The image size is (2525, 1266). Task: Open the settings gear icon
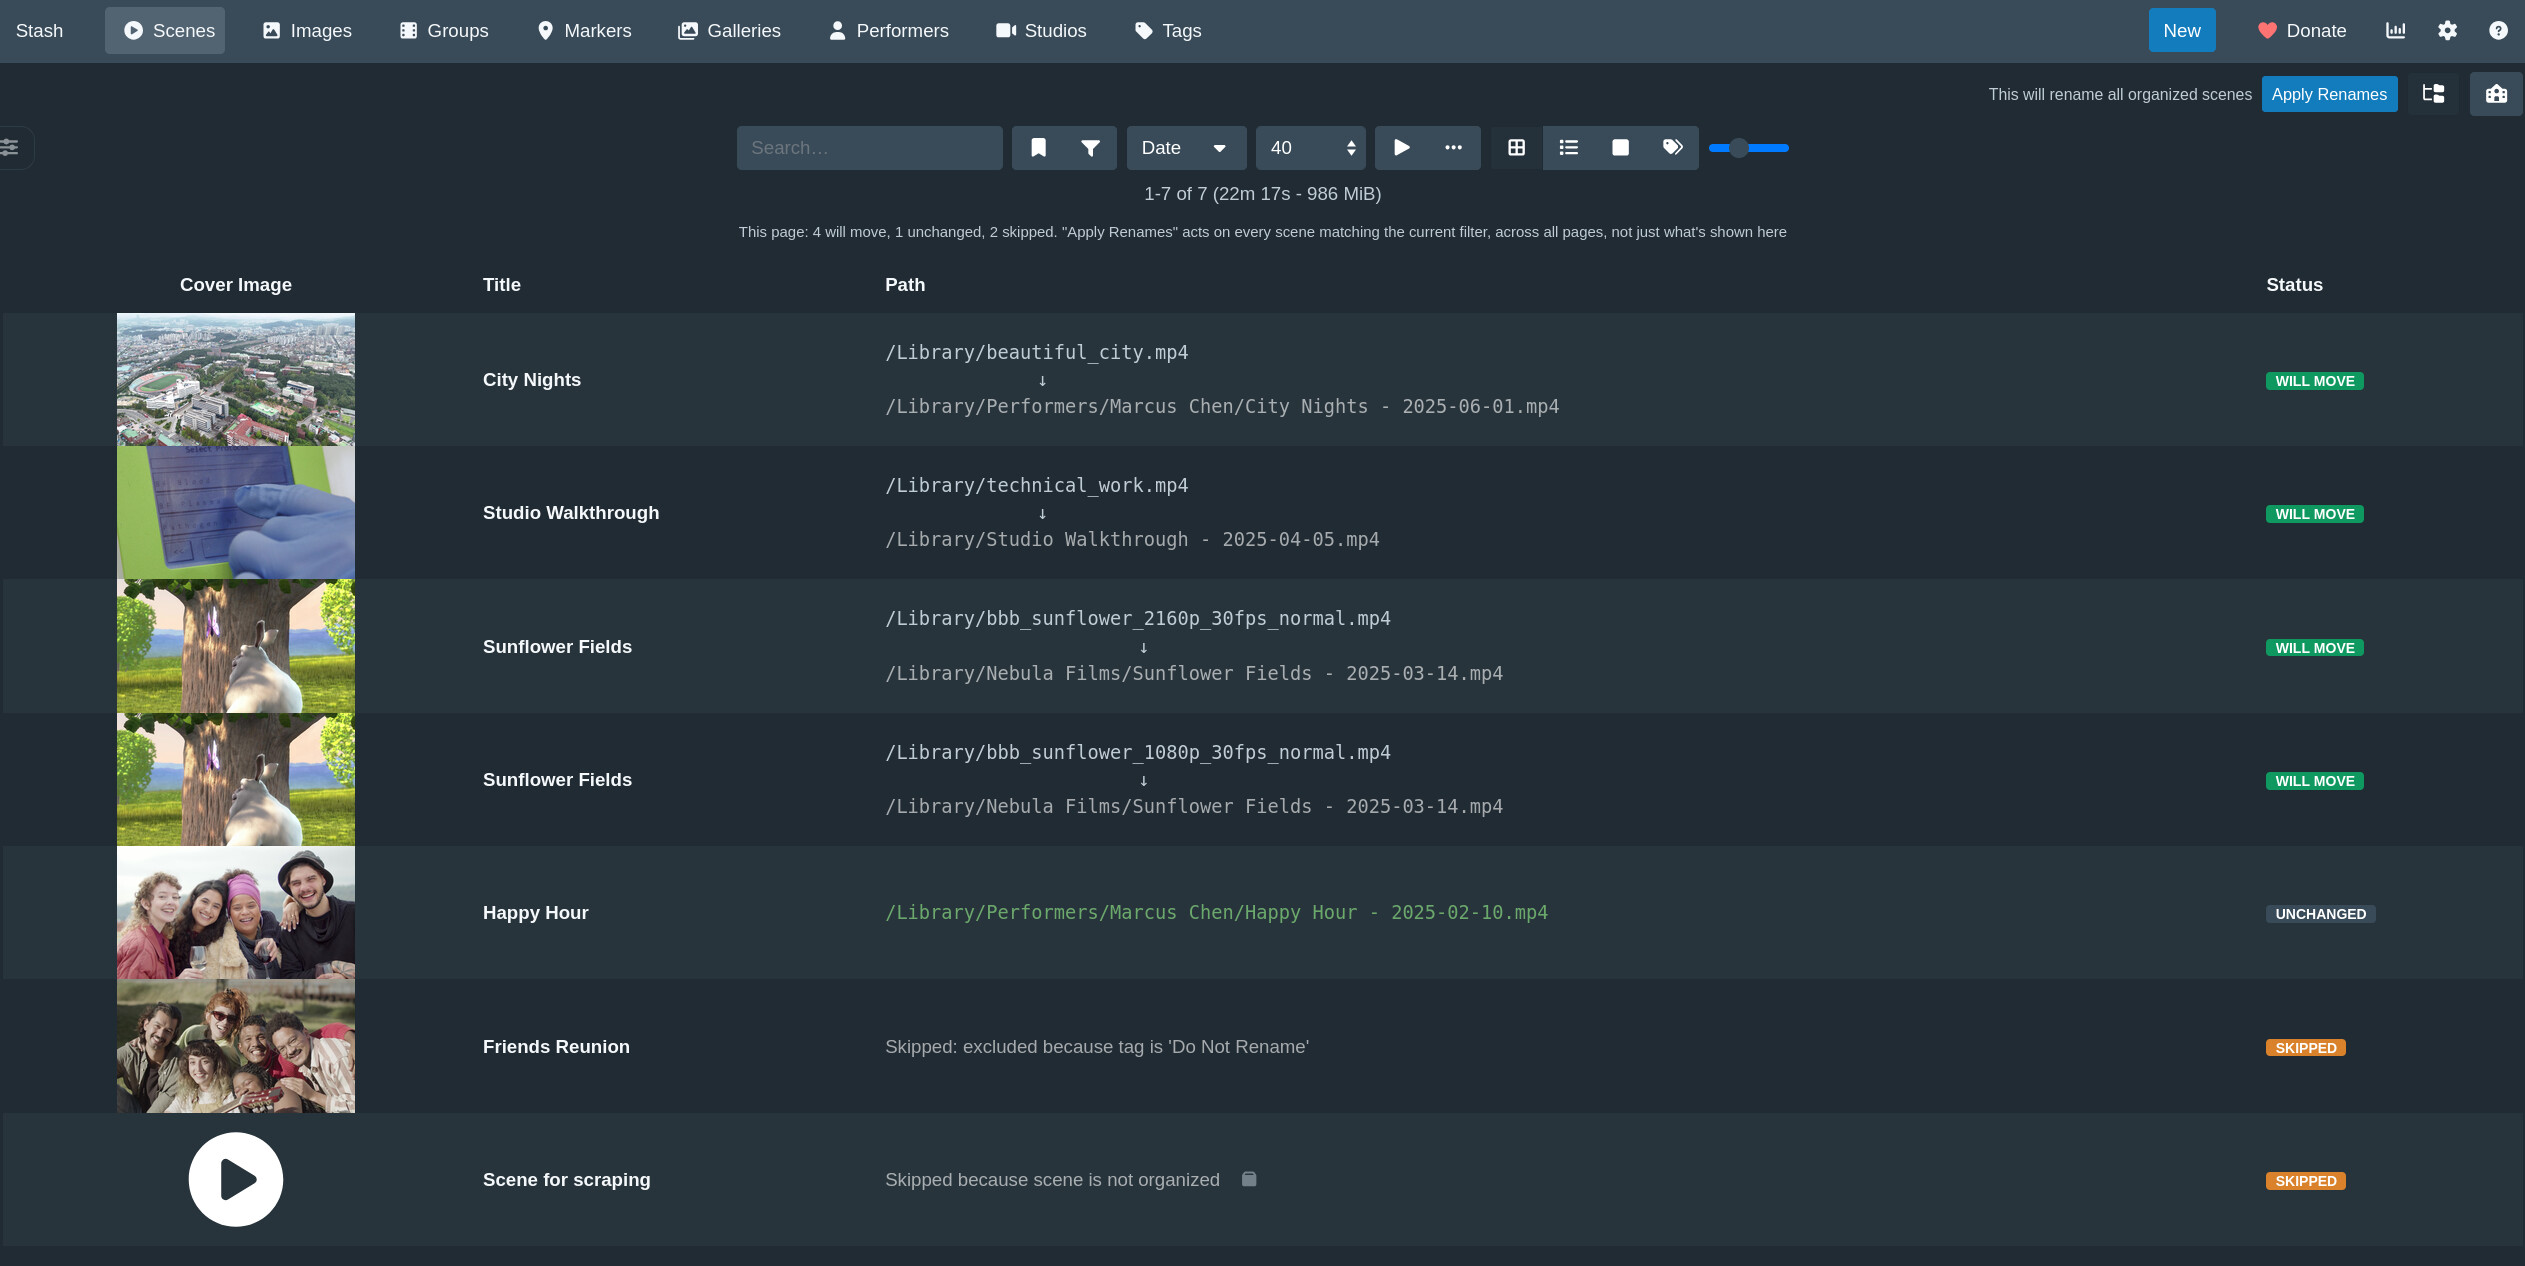pos(2447,31)
